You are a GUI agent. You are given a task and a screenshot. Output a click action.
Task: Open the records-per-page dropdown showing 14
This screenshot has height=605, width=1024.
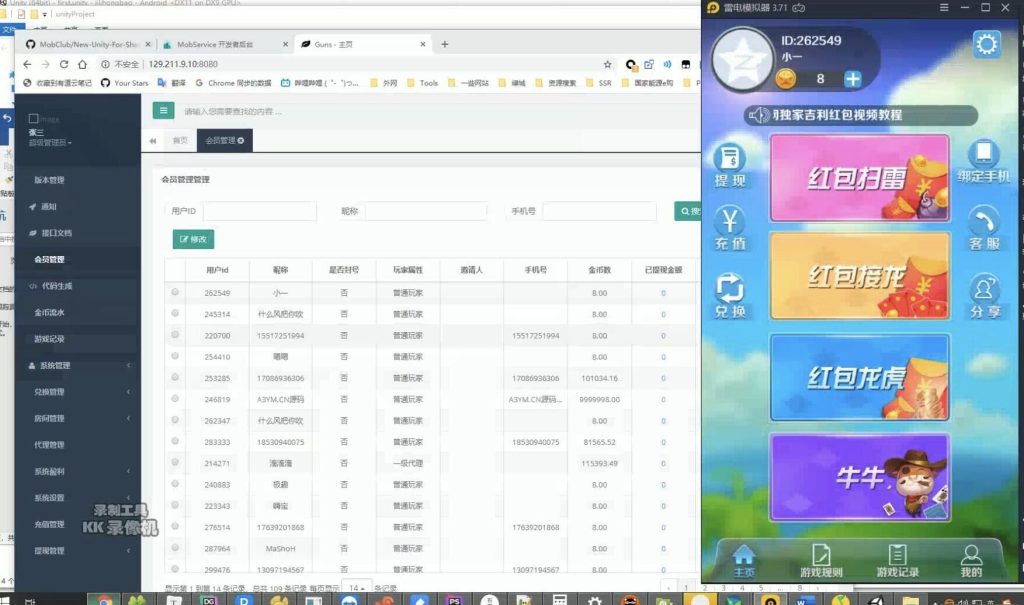pos(356,588)
